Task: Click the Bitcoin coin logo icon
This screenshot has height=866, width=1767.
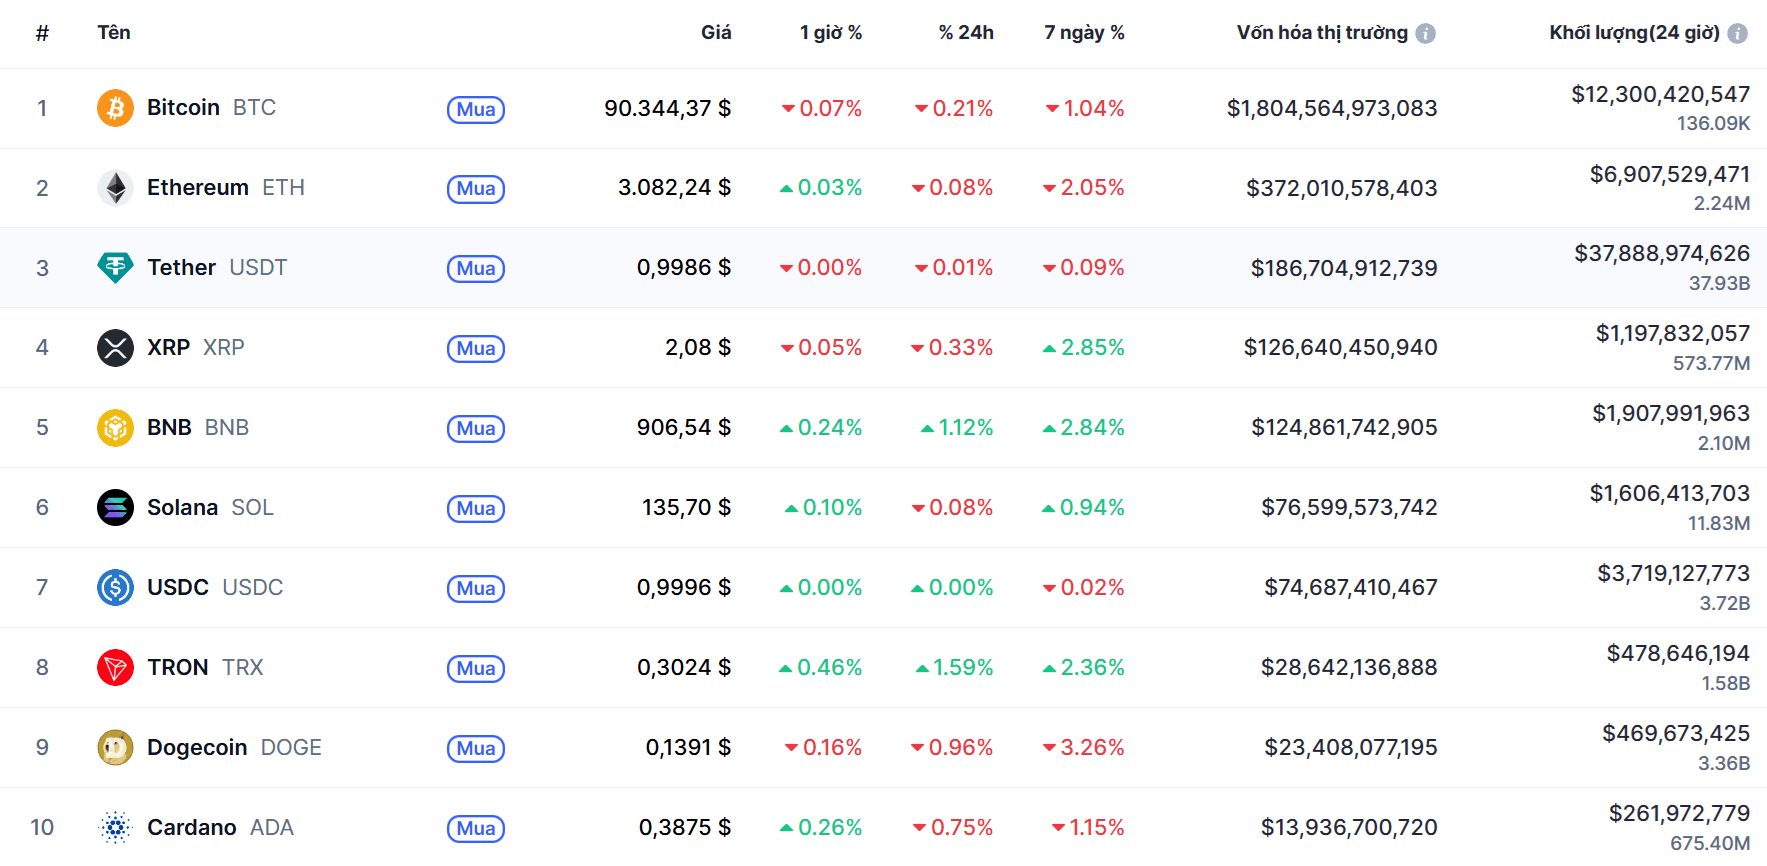Action: 115,108
